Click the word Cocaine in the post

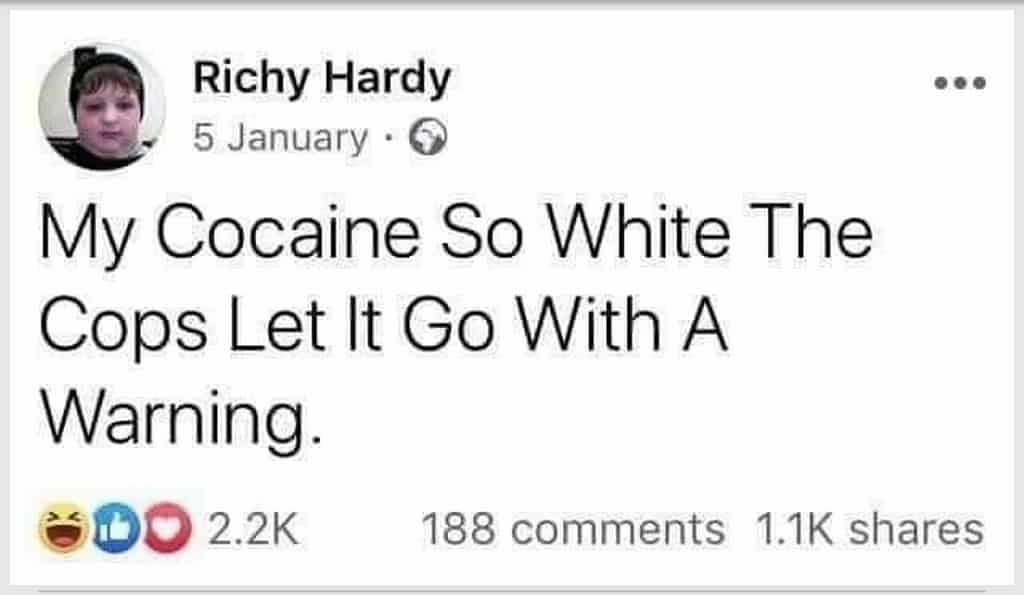click(287, 233)
